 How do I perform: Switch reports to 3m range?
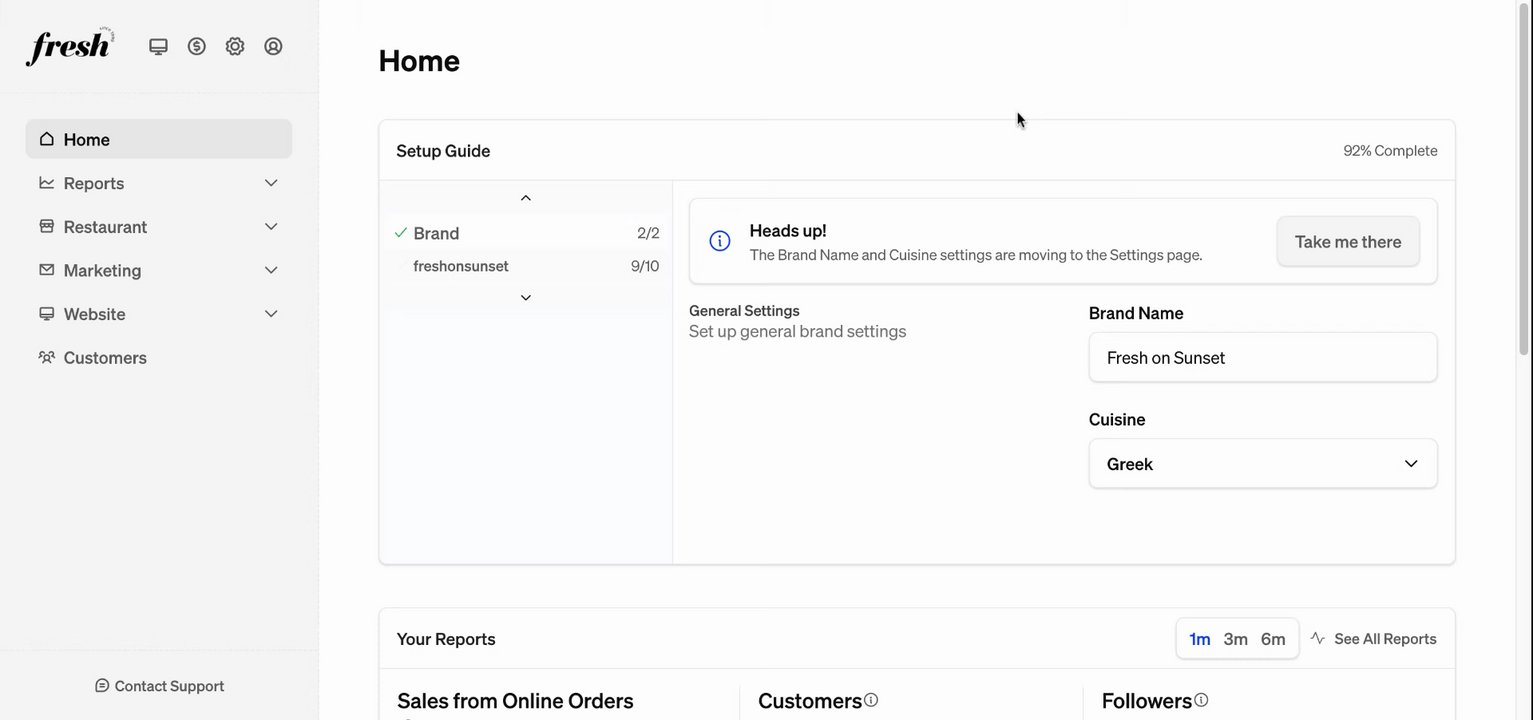1236,639
